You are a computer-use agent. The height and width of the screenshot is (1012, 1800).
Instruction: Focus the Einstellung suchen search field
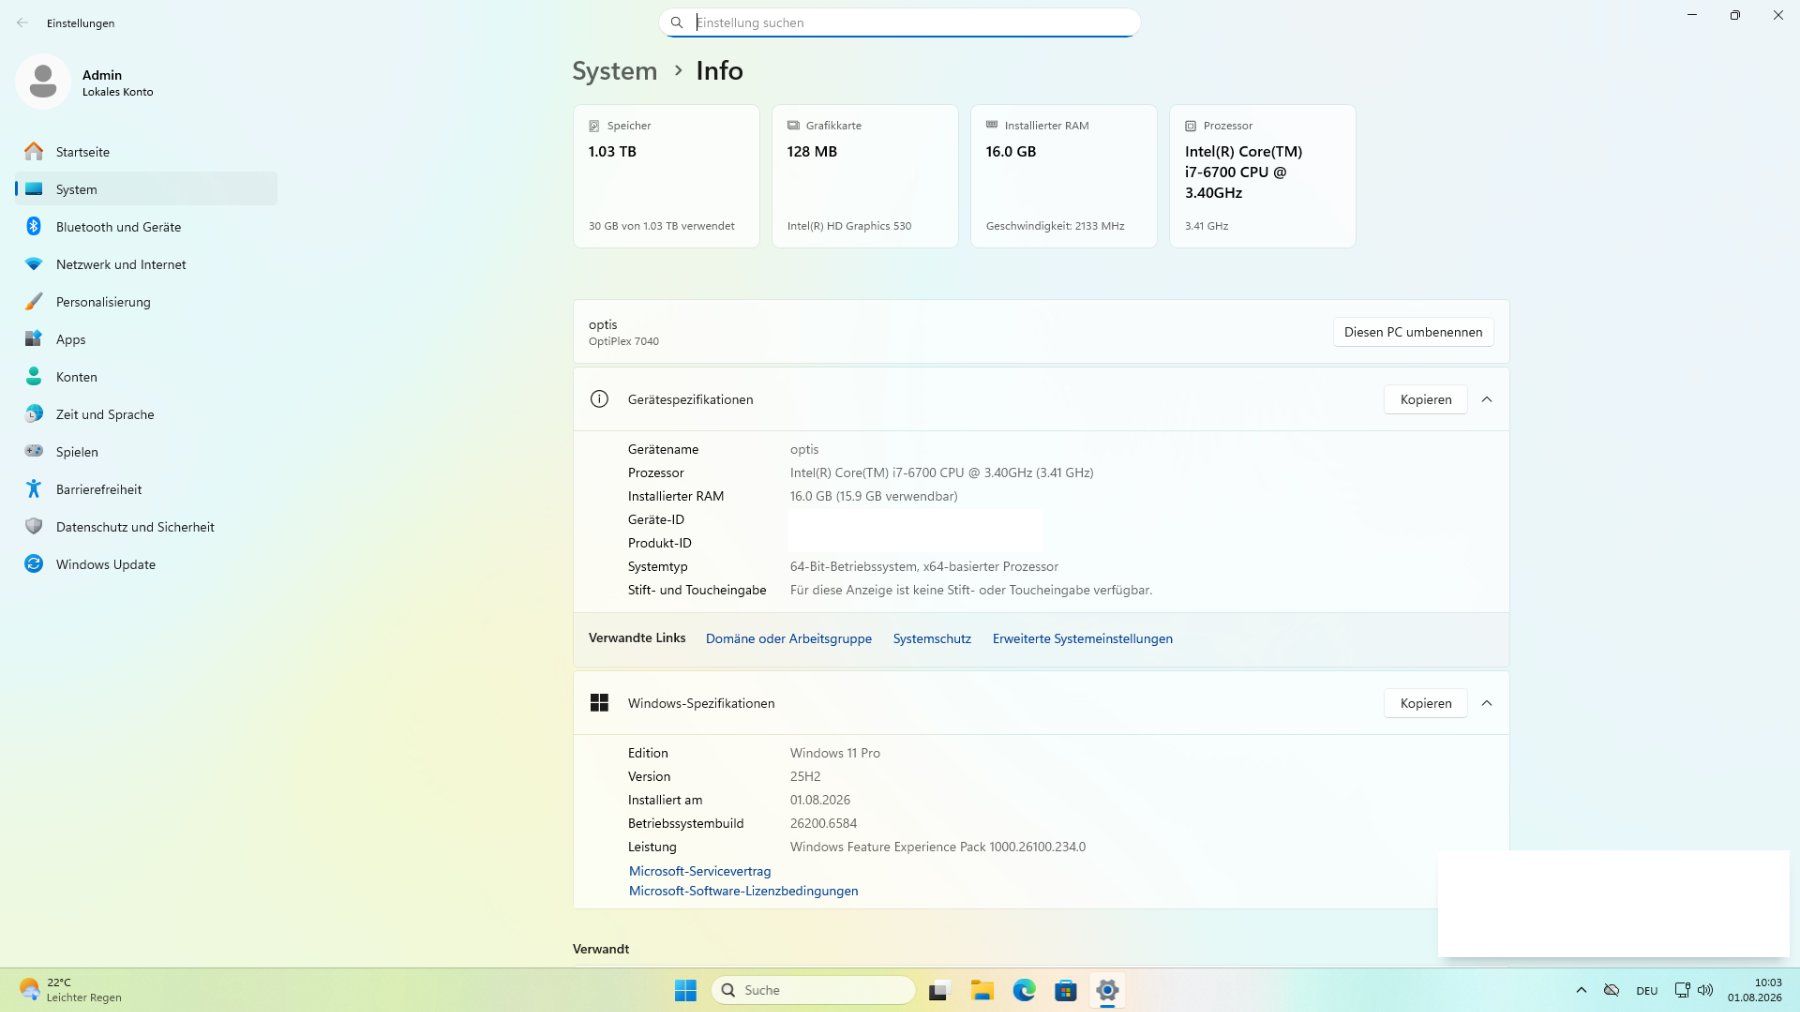pos(899,22)
